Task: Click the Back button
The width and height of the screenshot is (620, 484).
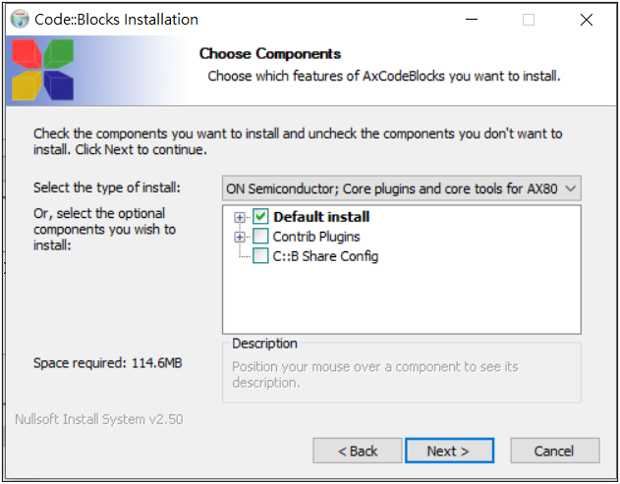Action: click(357, 450)
